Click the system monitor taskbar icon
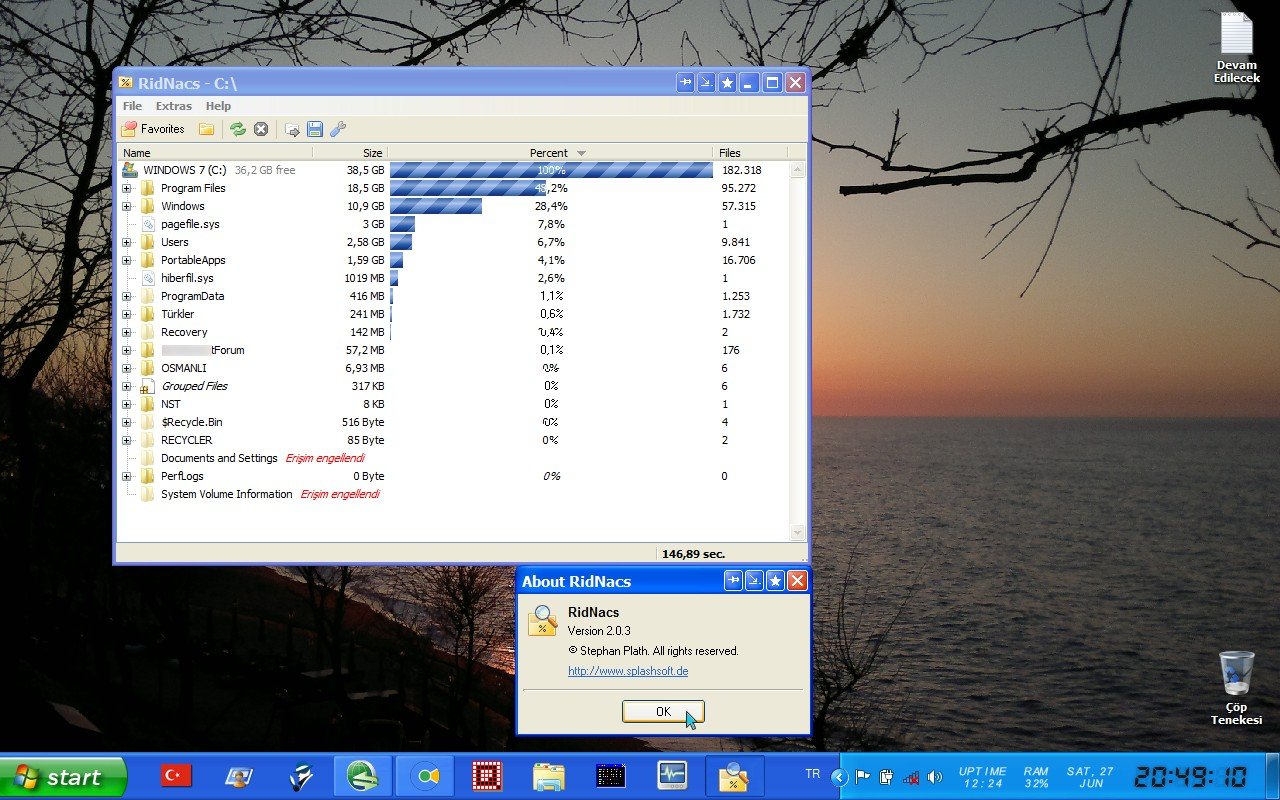 [x=672, y=776]
